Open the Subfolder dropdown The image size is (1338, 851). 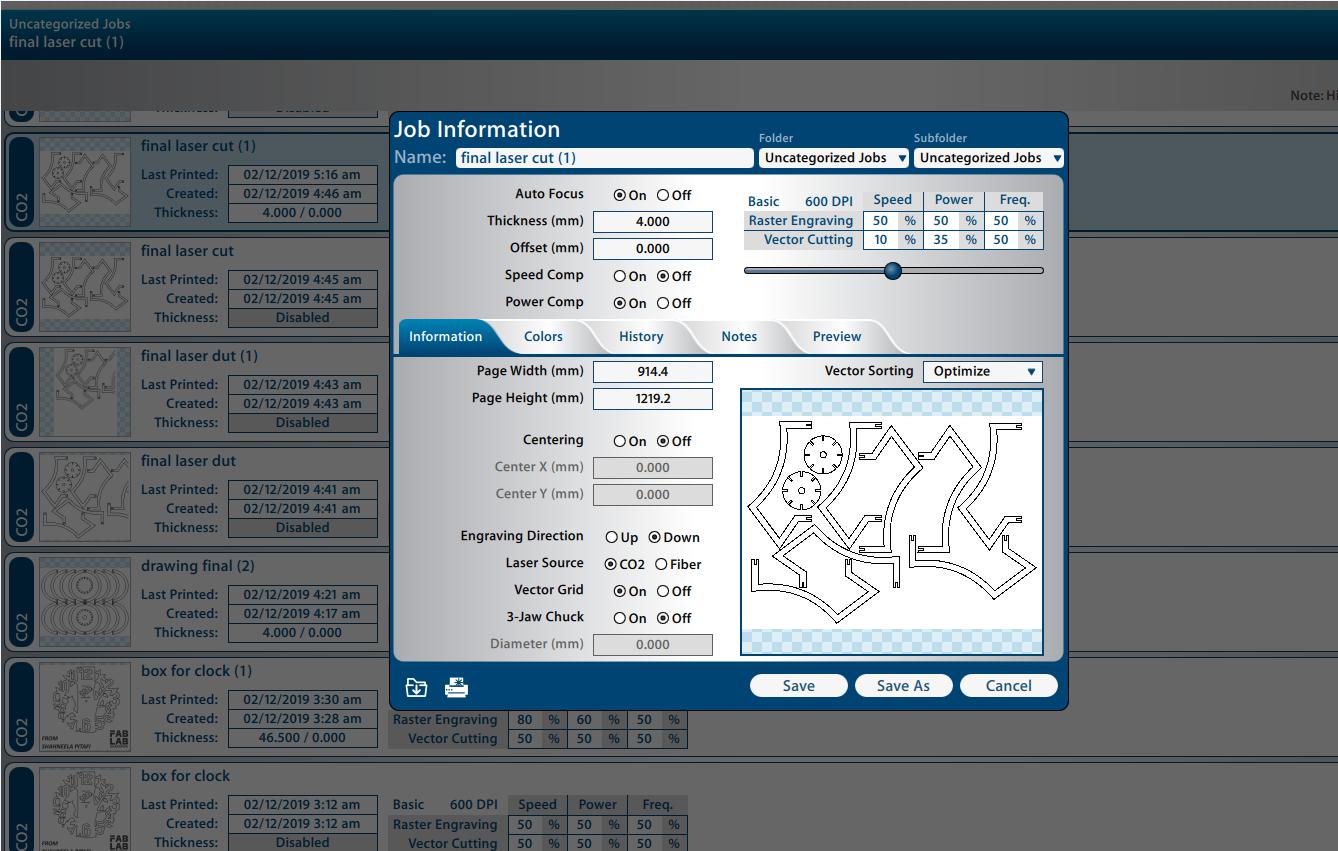989,158
